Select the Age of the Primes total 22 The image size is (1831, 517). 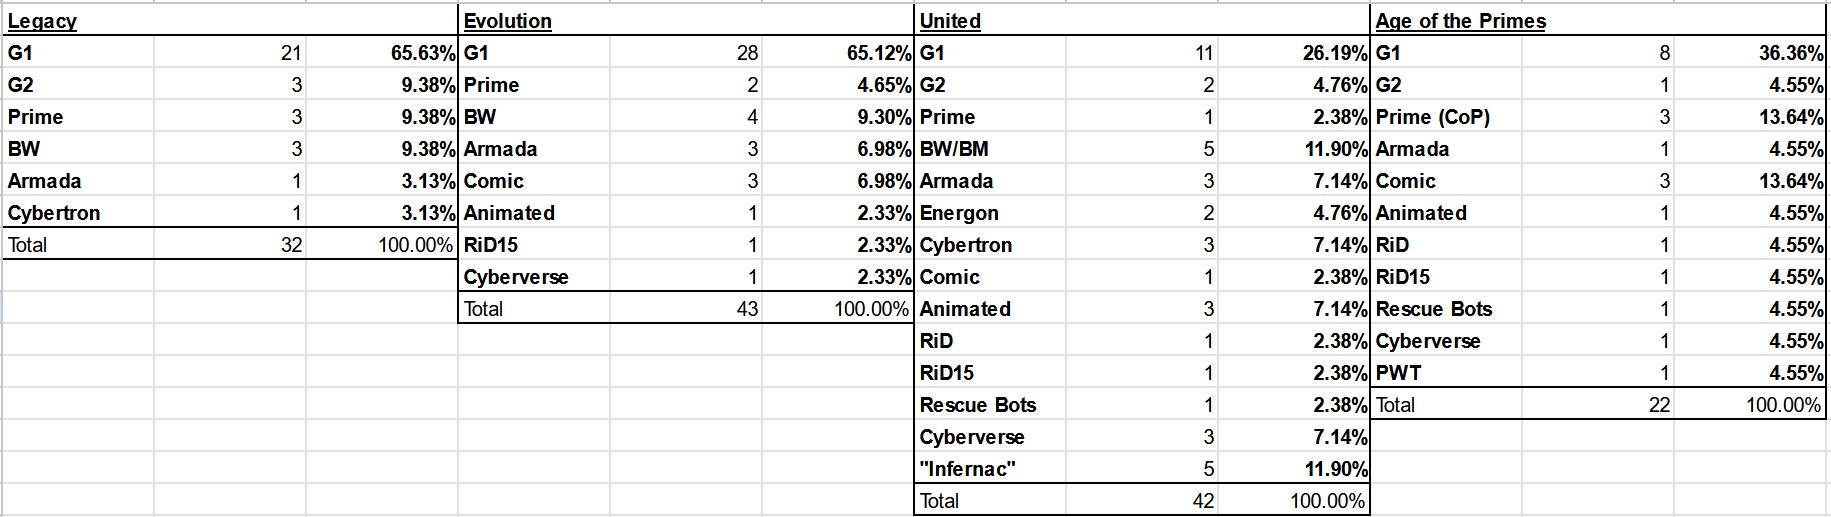point(1659,405)
